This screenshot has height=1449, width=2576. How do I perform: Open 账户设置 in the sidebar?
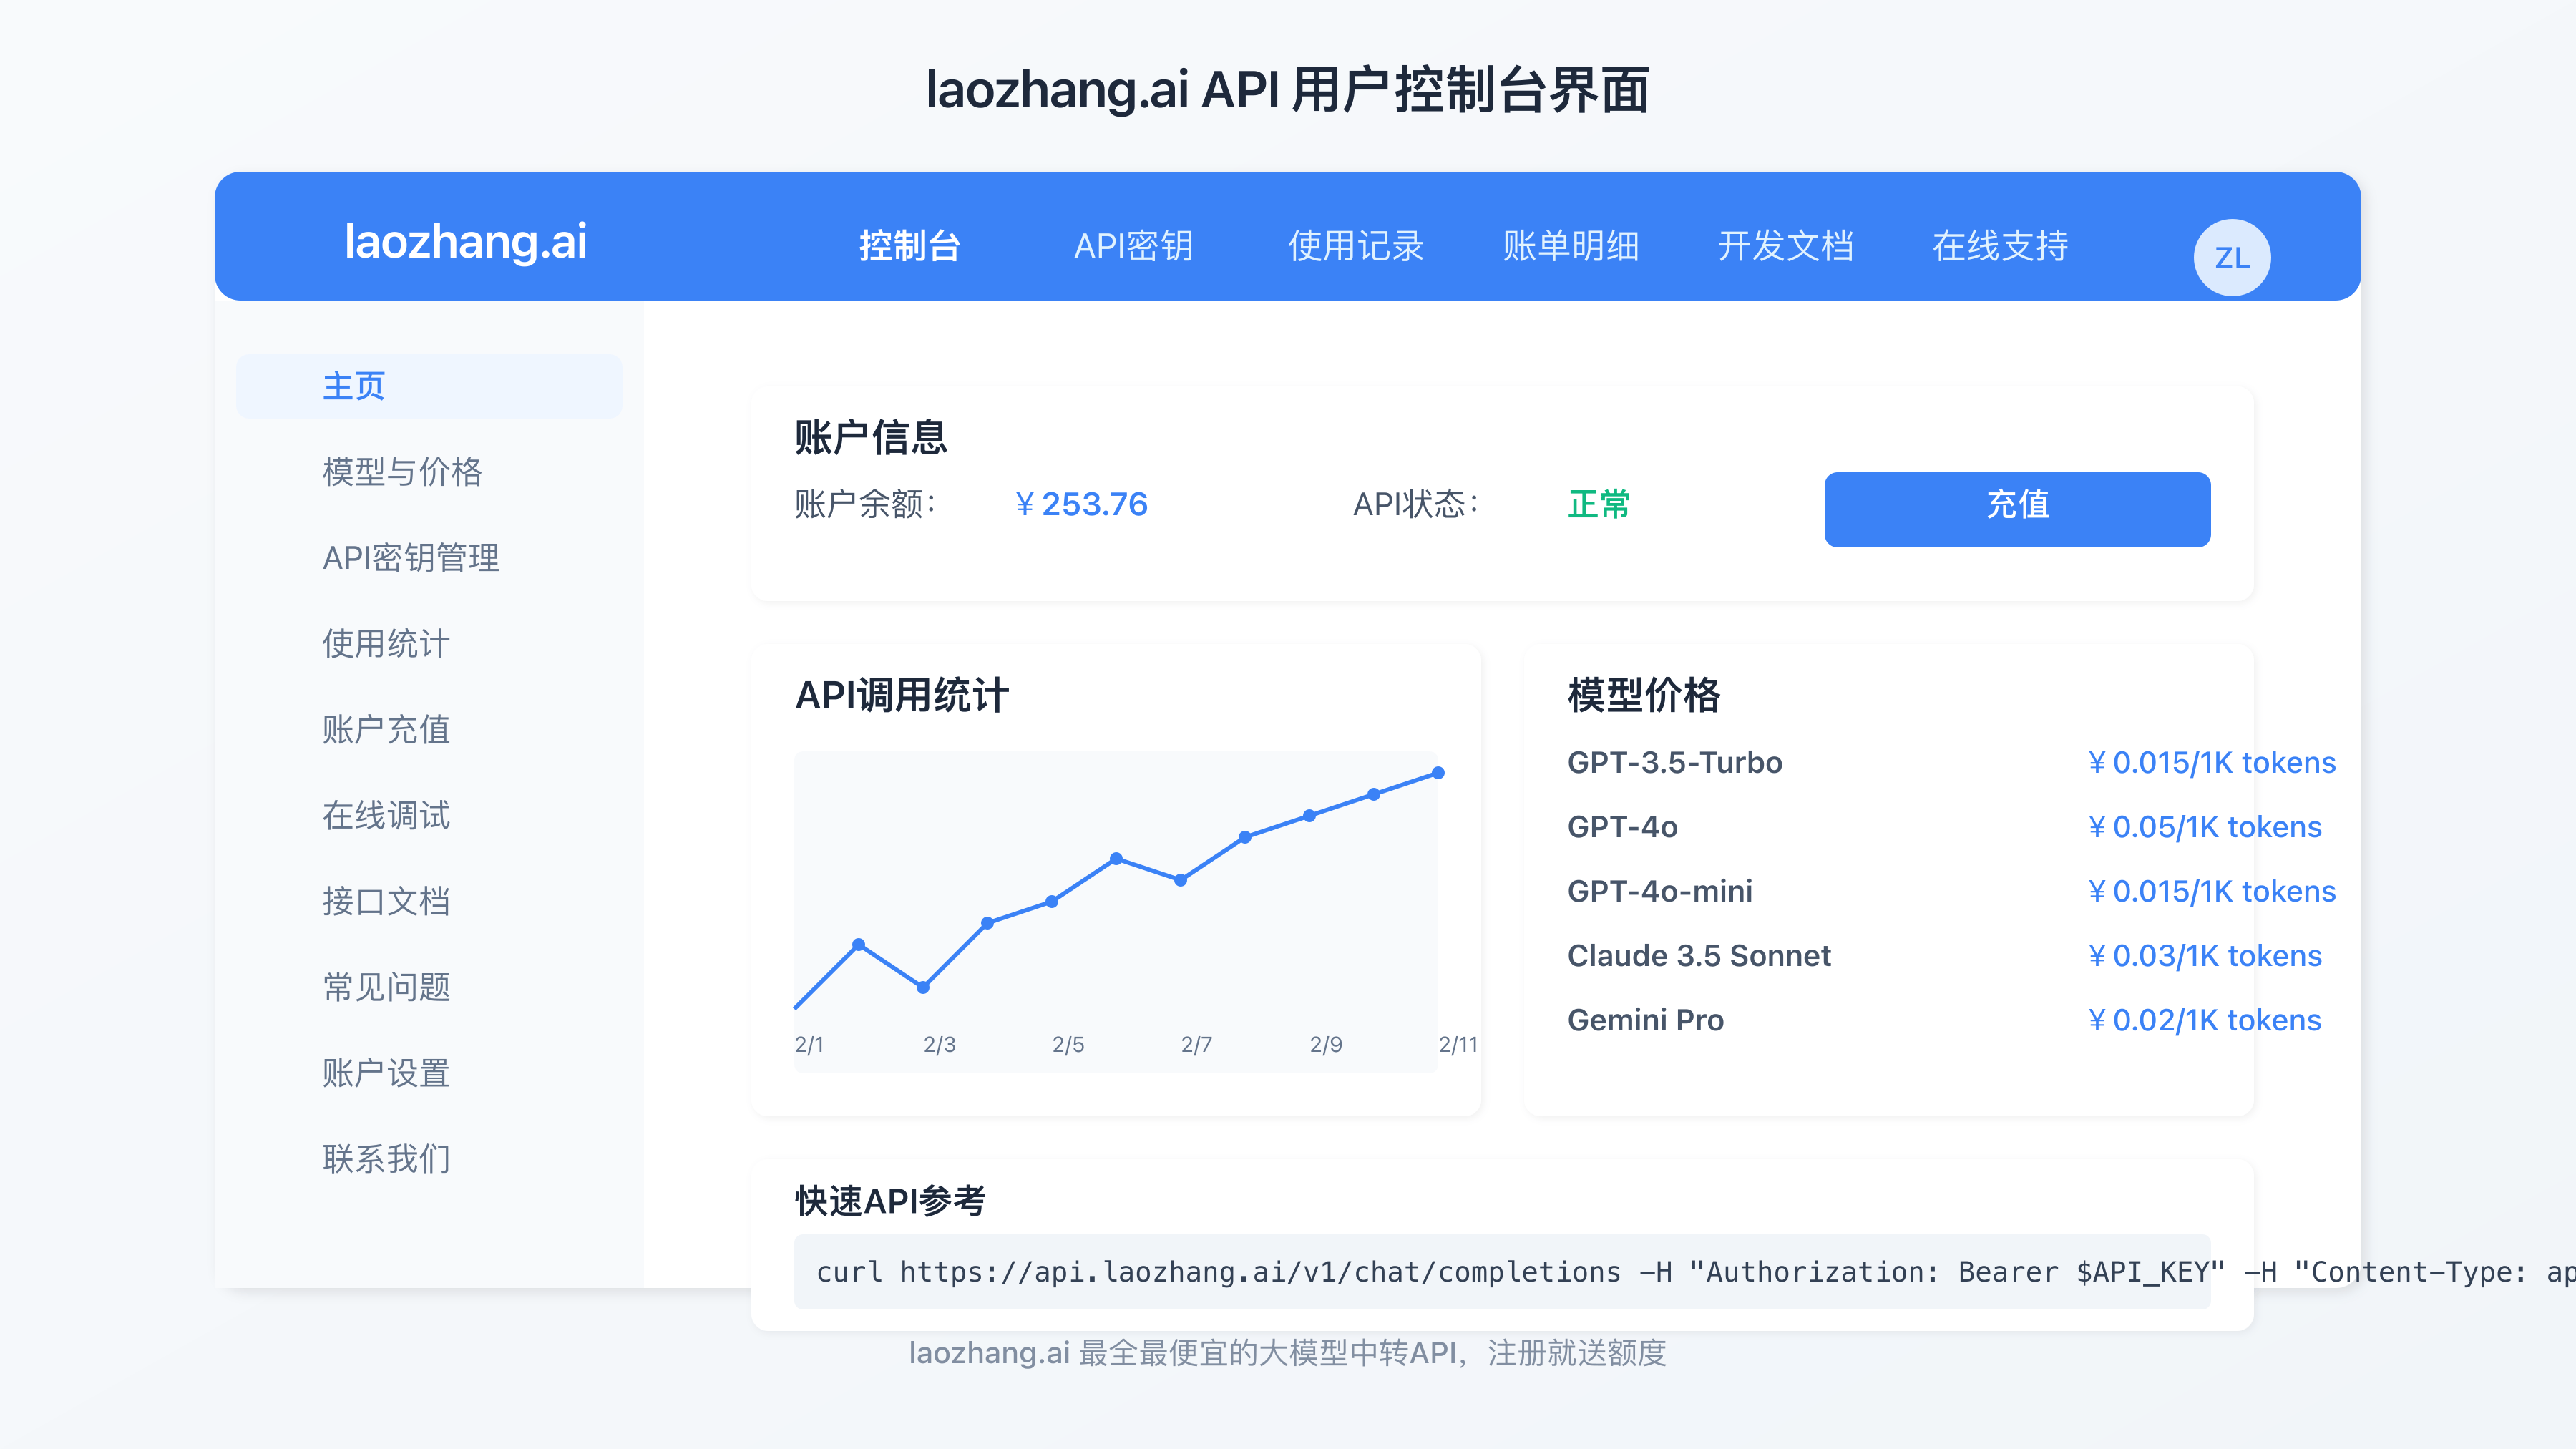point(386,1074)
